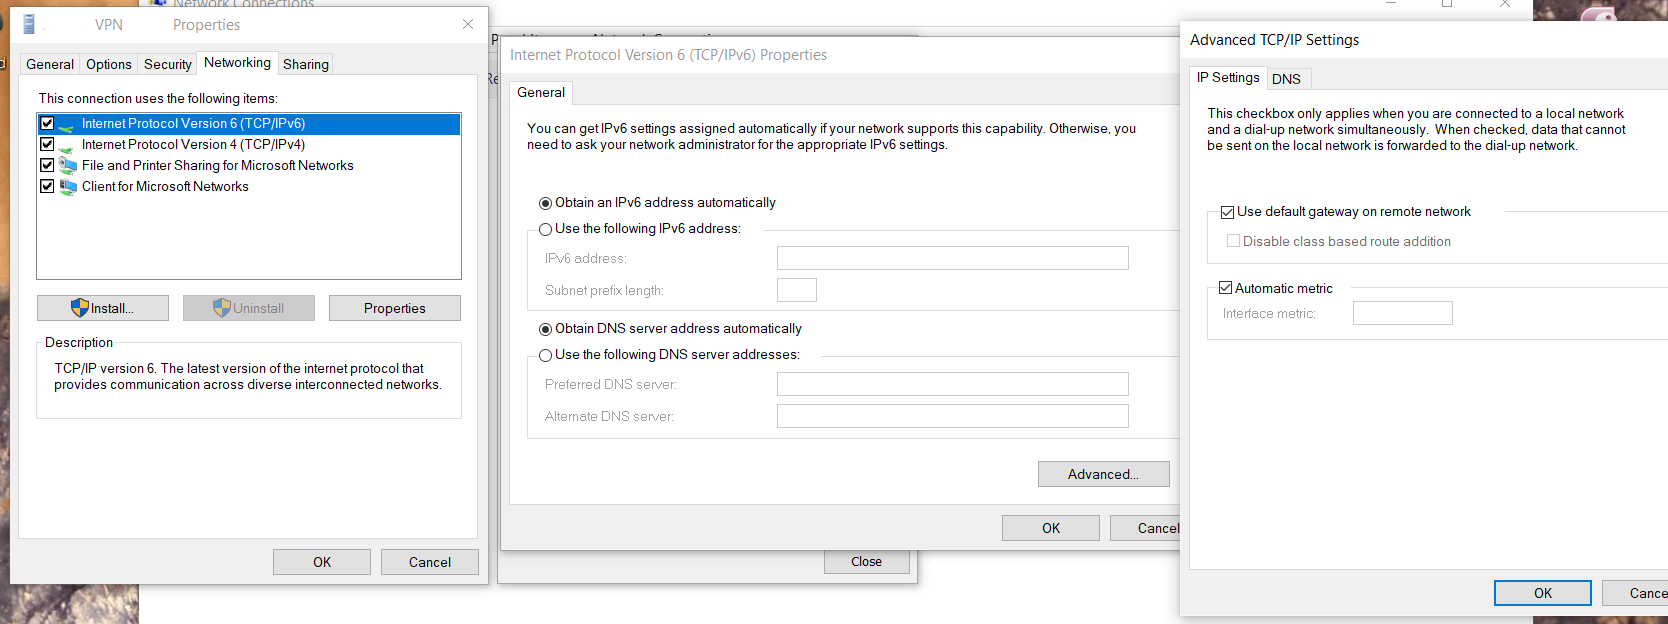
Task: Click the VPN connection icon in Properties title bar
Action: point(29,24)
